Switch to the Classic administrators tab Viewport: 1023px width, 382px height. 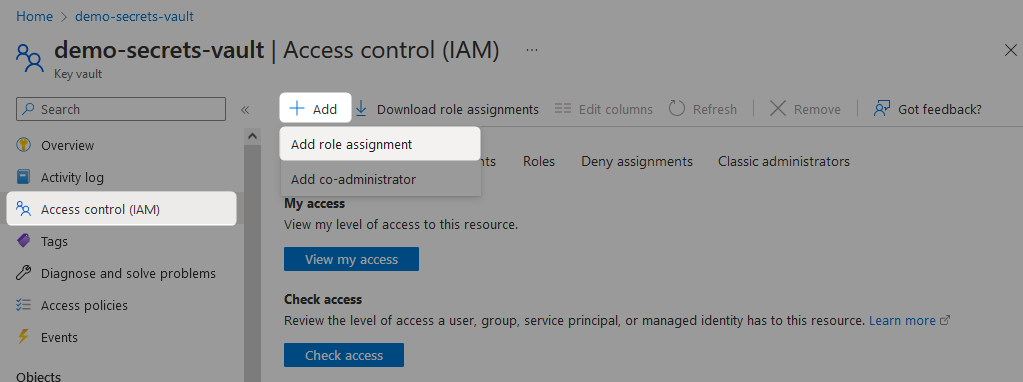pyautogui.click(x=784, y=161)
